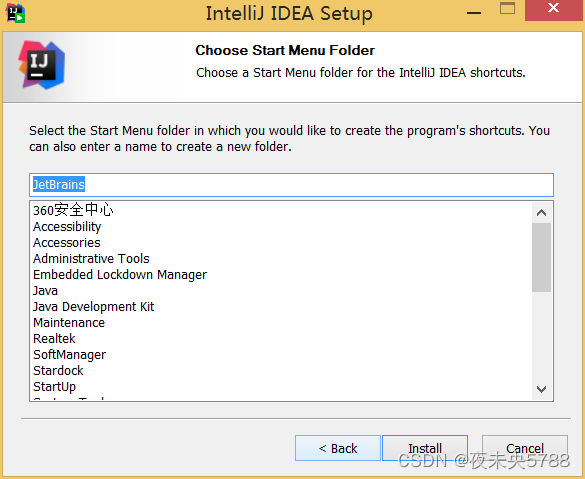Screen dimensions: 585x479
Task: Go back with the Back button
Action: coord(338,448)
